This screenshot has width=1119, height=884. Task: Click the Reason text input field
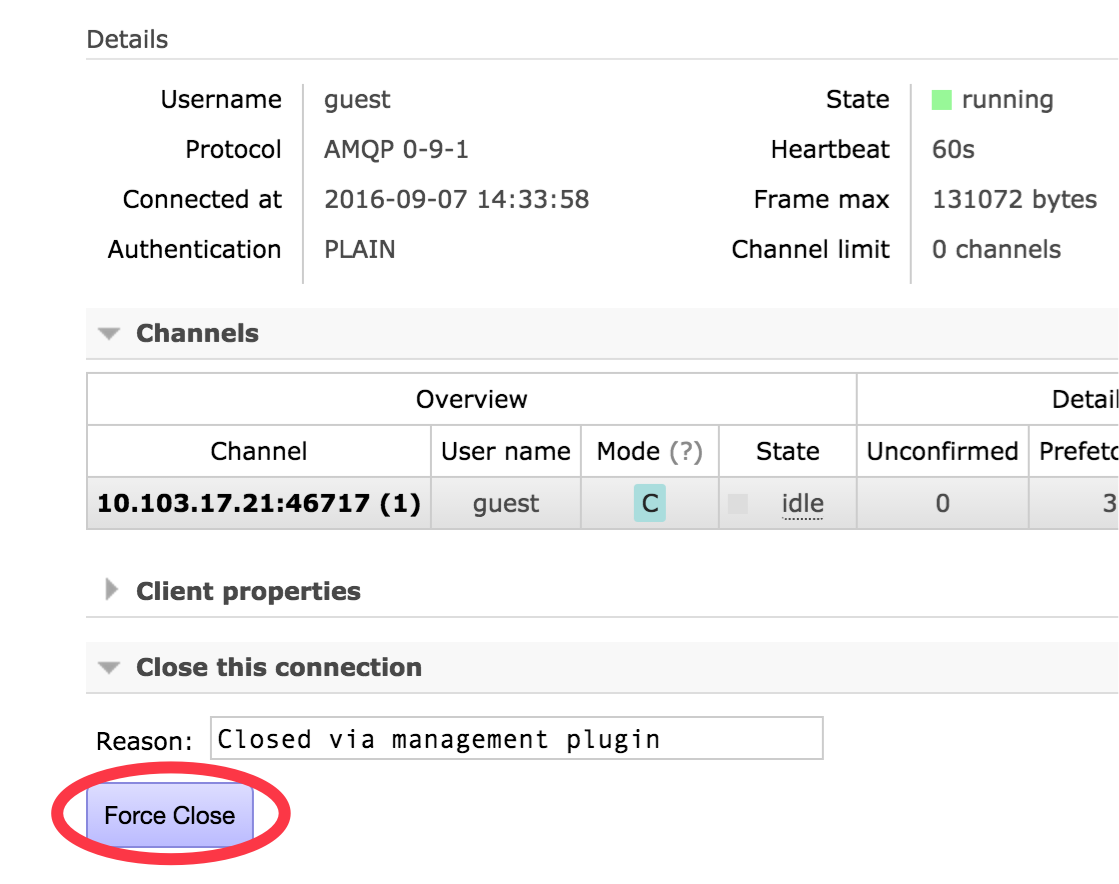pos(516,739)
